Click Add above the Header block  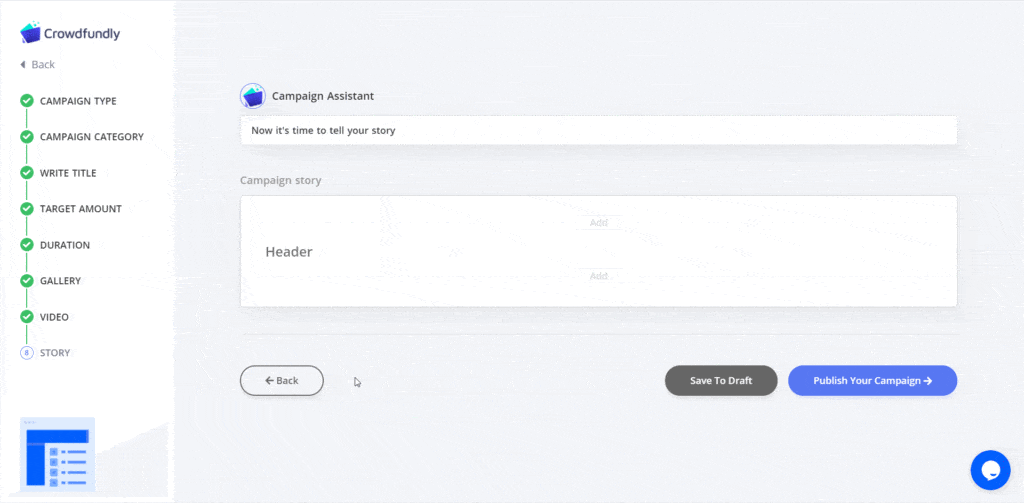[599, 223]
